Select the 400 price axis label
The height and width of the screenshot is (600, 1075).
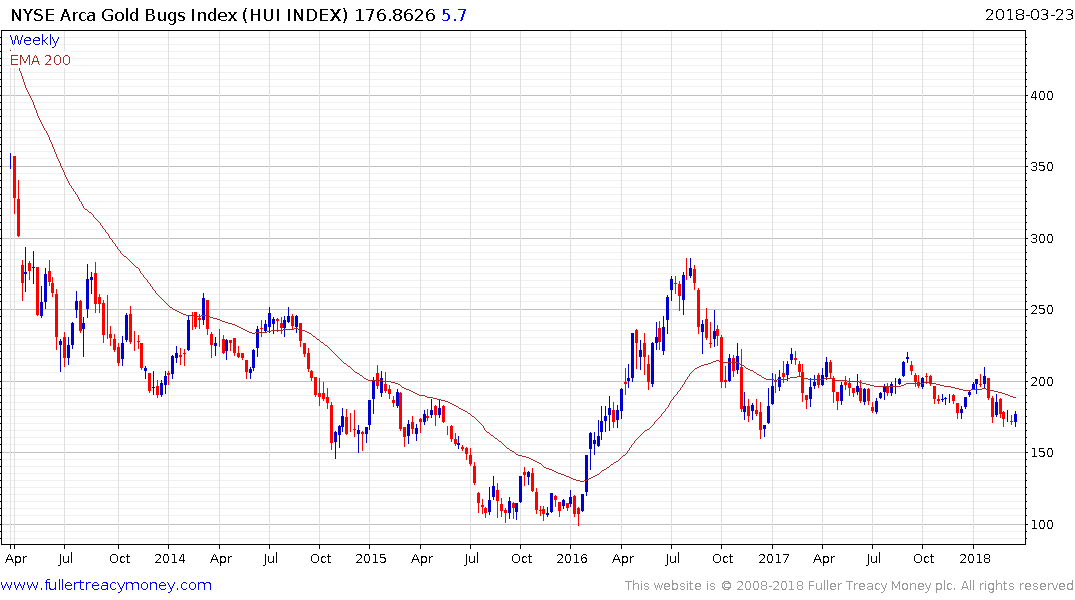pos(1042,95)
